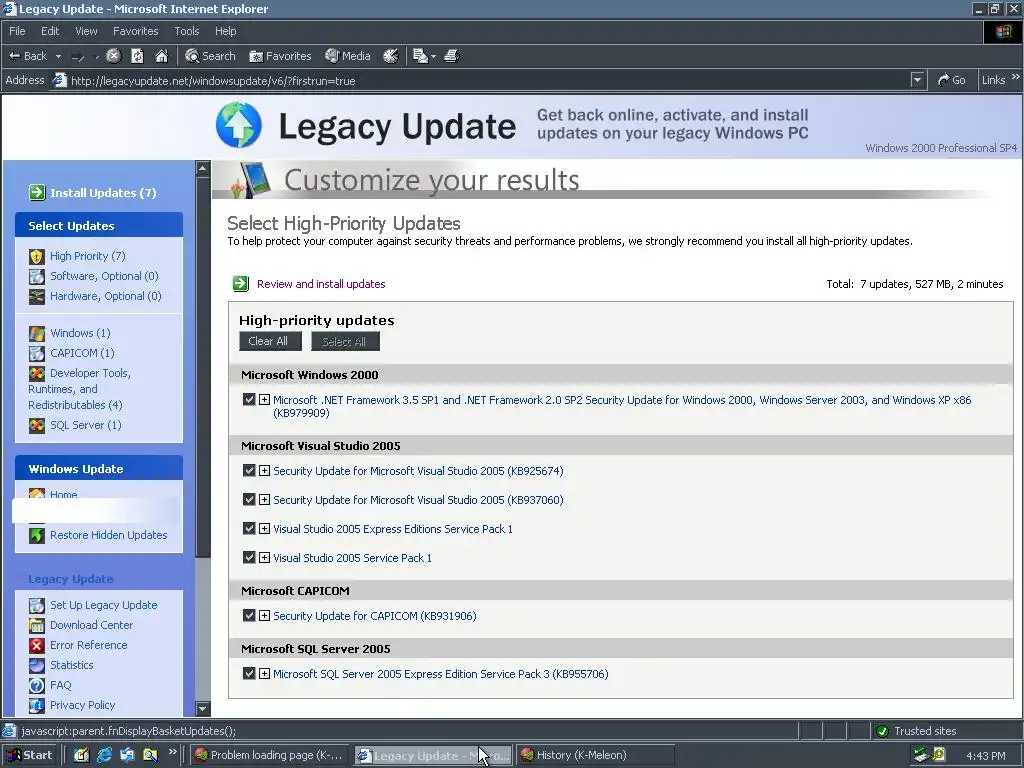Click the Back navigation button

28,56
